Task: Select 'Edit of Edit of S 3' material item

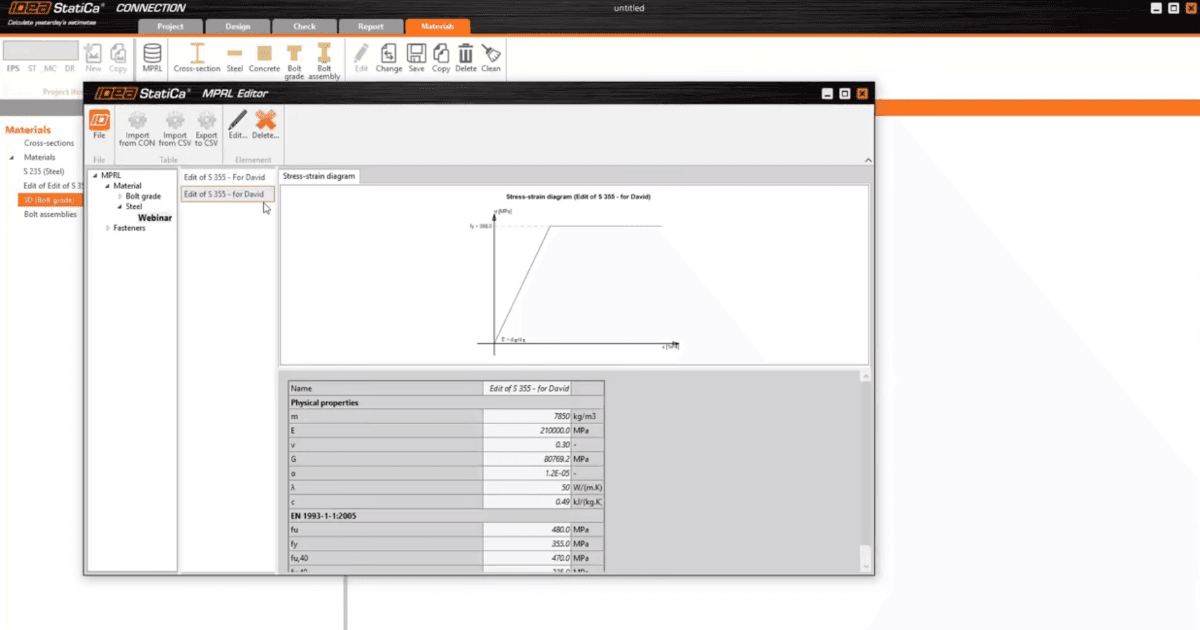Action: (53, 185)
